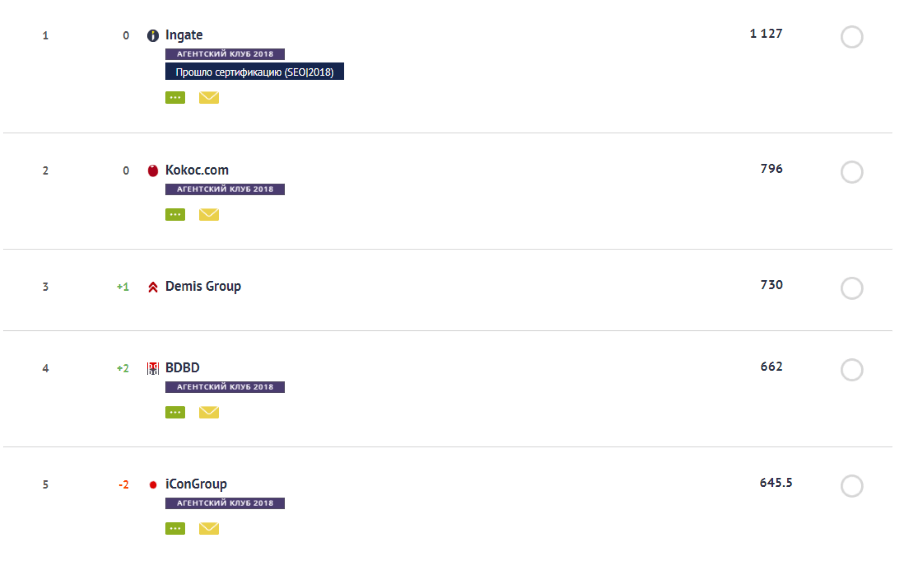This screenshot has height=562, width=900.
Task: Click the green dots icon under BDBD
Action: click(x=175, y=412)
